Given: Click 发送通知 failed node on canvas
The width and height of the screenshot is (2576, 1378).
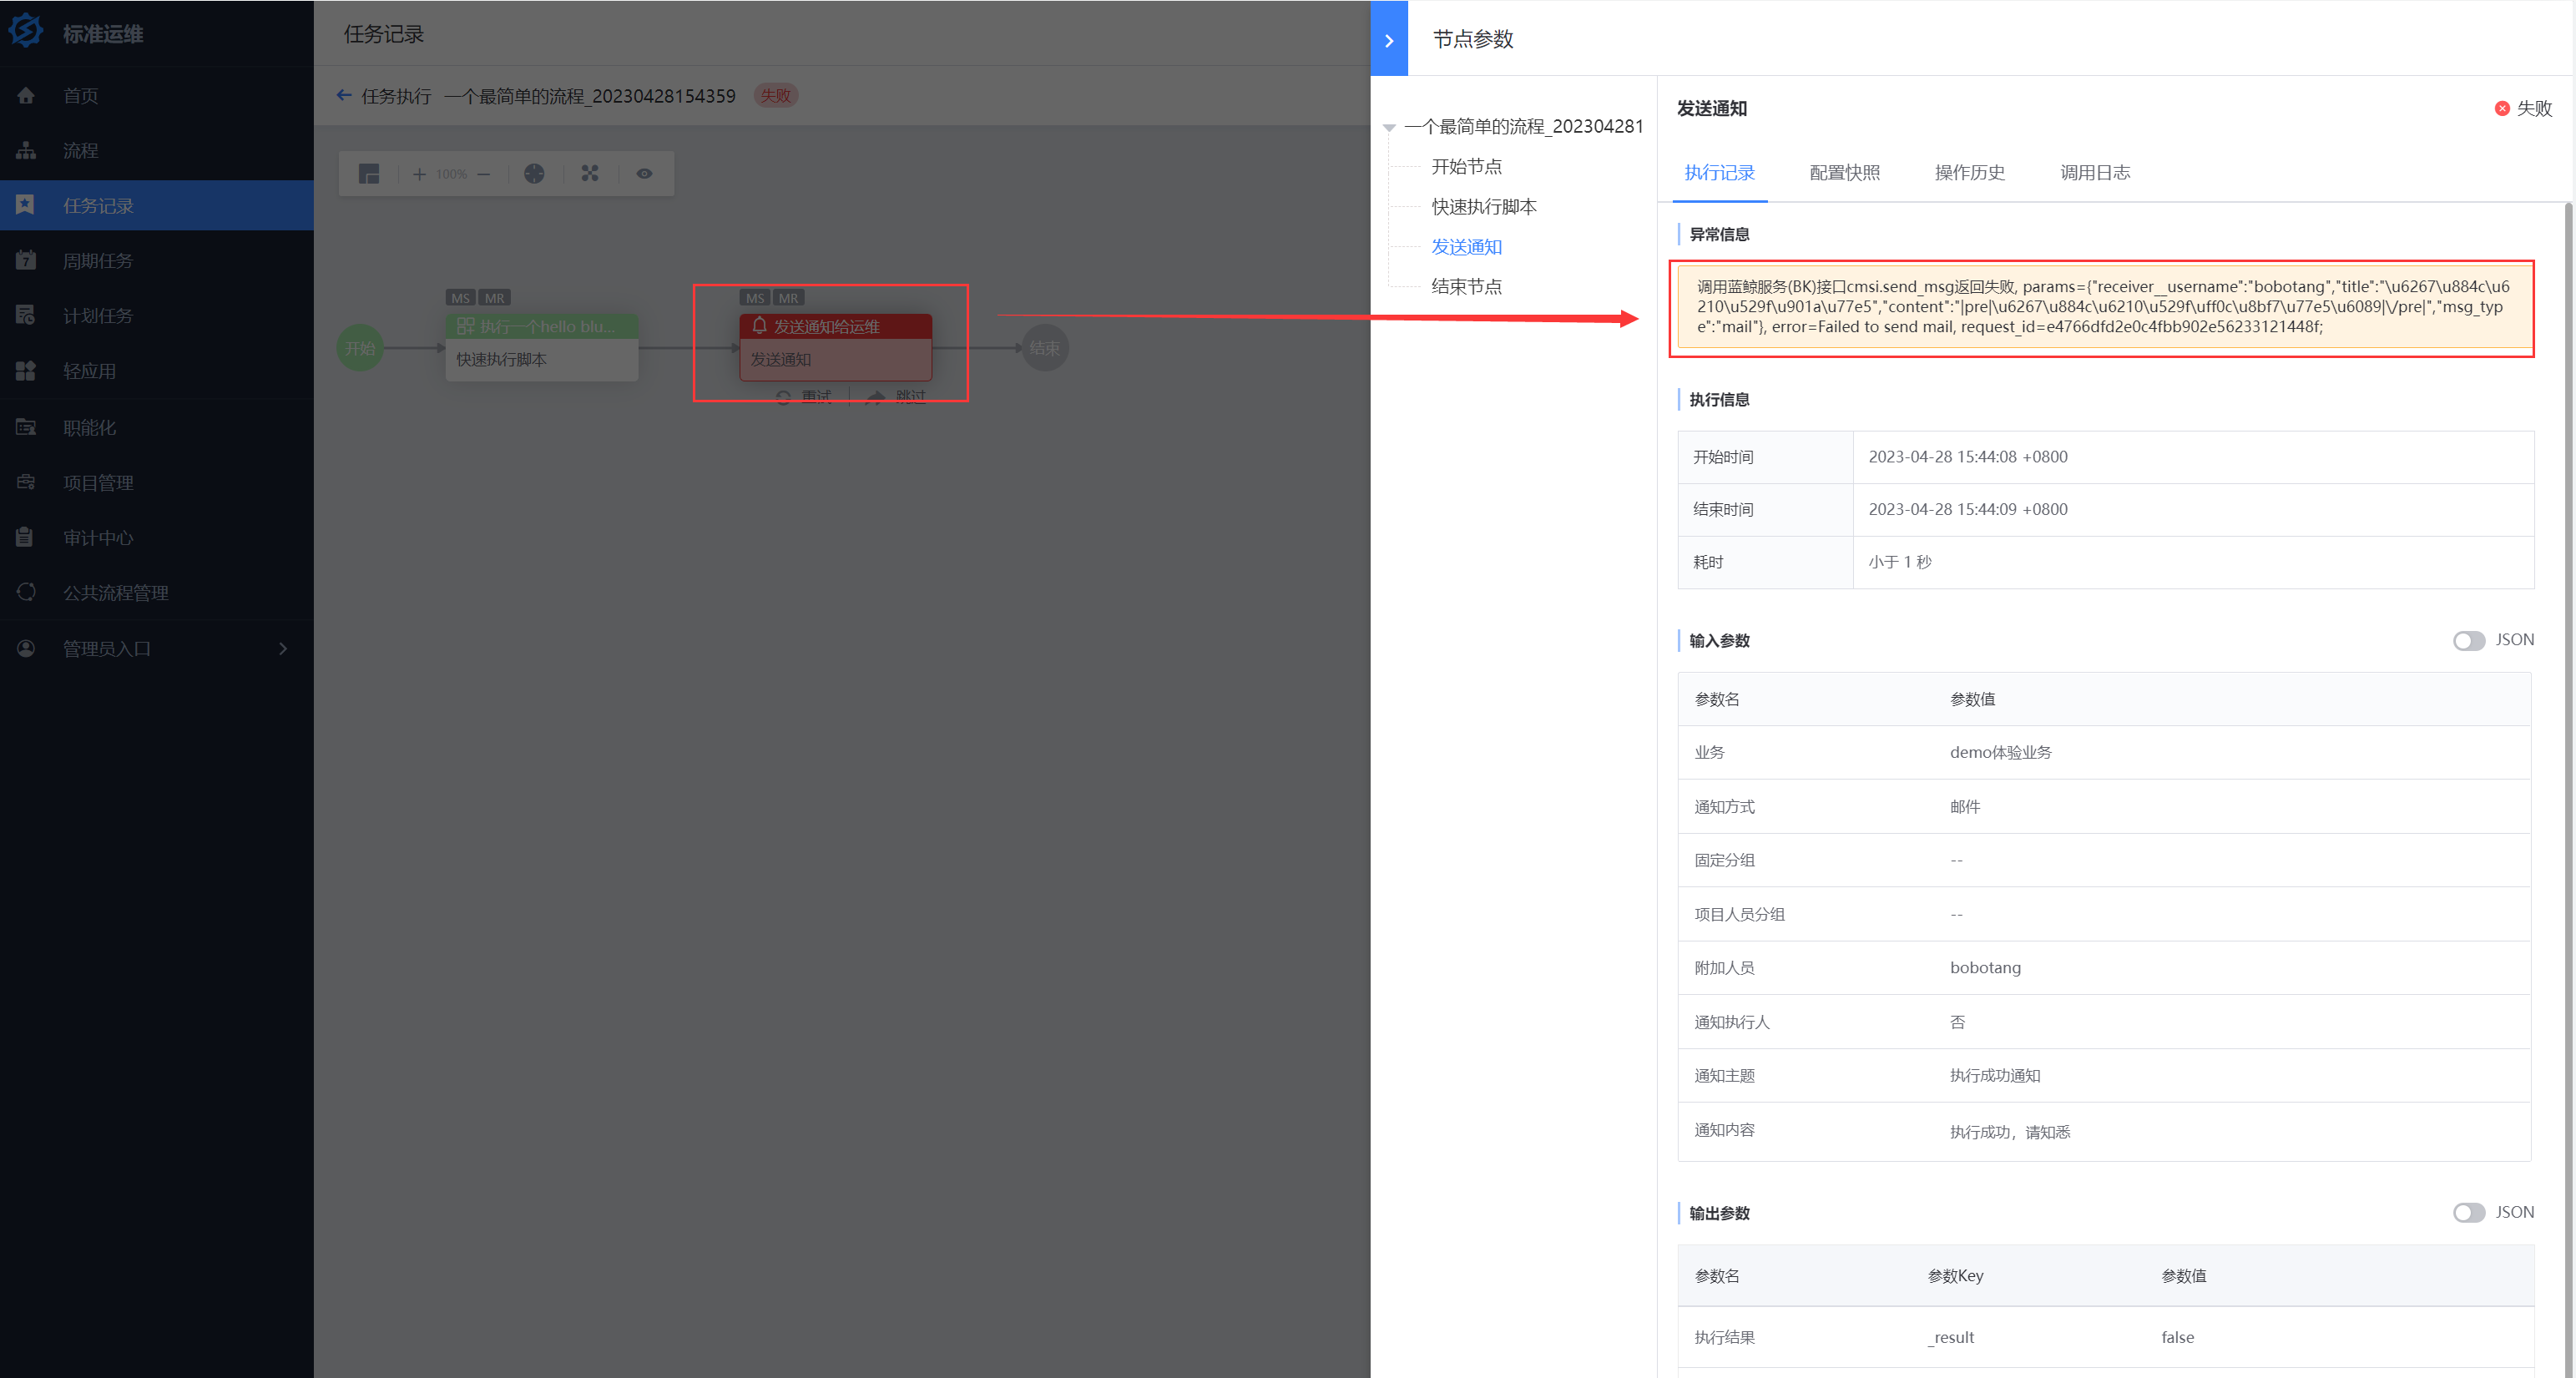Looking at the screenshot, I should (x=836, y=347).
